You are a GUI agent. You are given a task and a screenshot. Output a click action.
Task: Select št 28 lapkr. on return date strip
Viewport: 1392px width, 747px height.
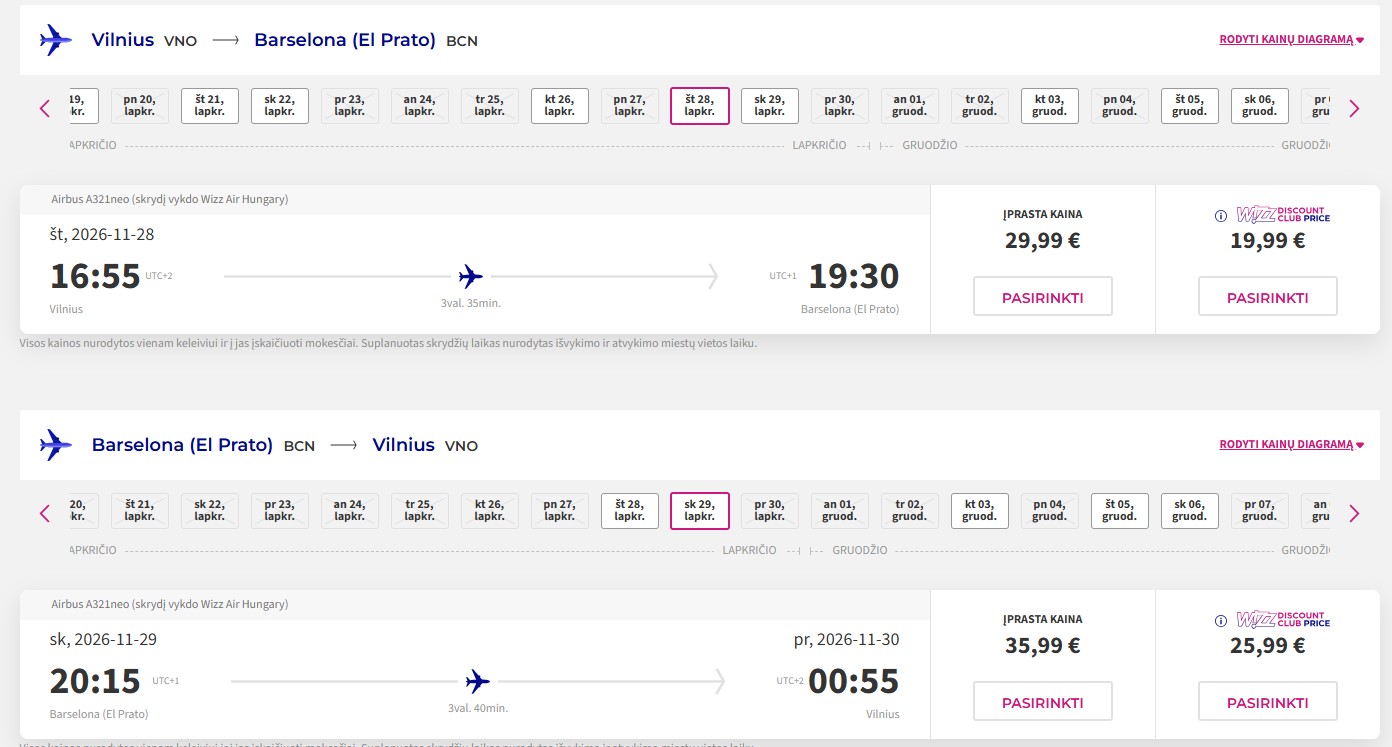630,511
